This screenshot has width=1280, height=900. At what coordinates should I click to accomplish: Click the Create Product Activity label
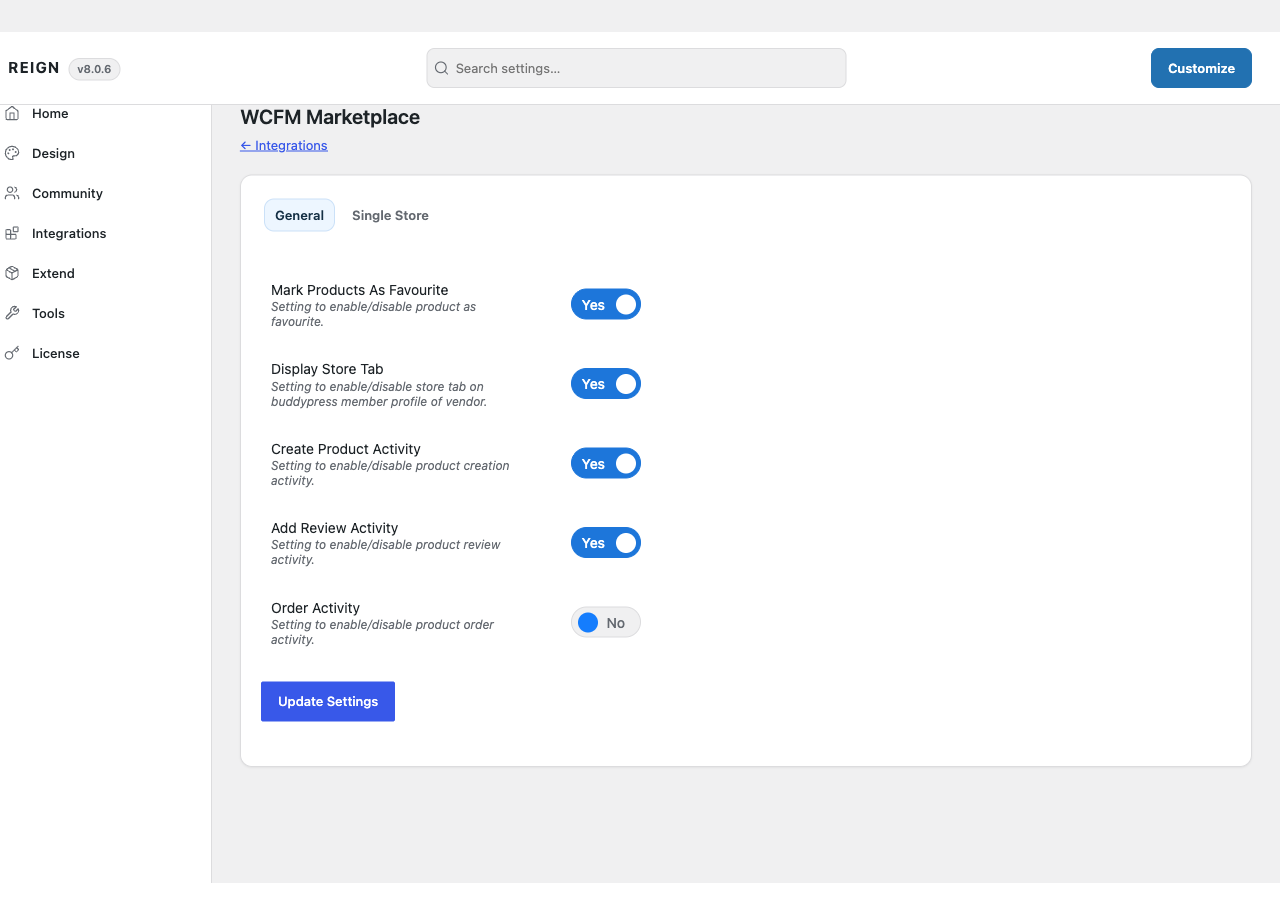click(346, 449)
